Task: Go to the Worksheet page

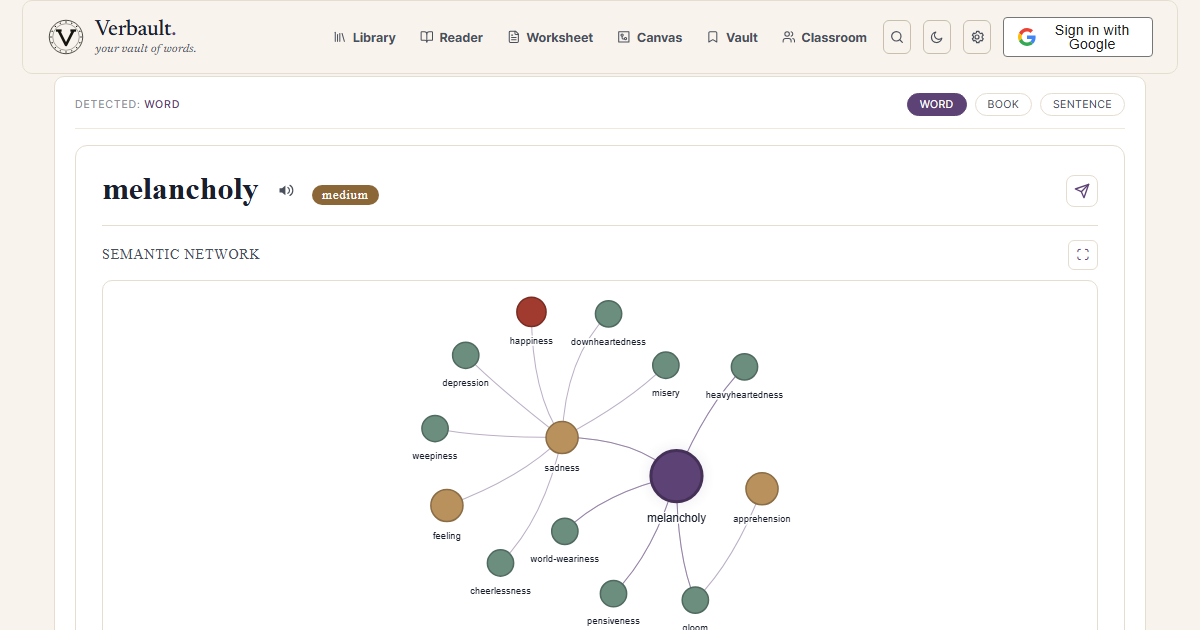Action: [550, 37]
